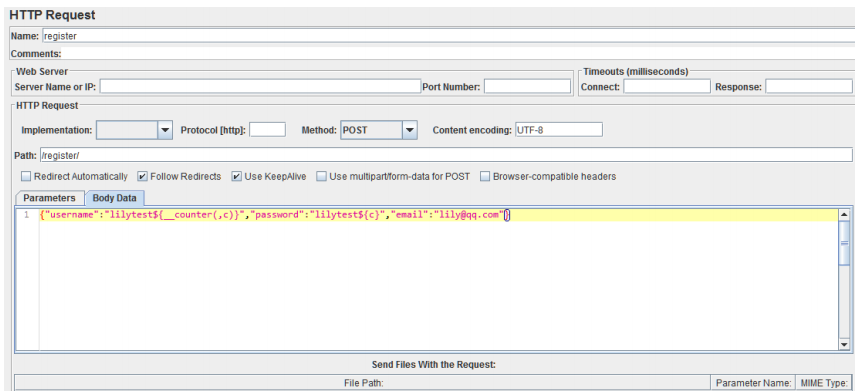Switch to the Parameters tab
857x391 pixels.
point(49,198)
